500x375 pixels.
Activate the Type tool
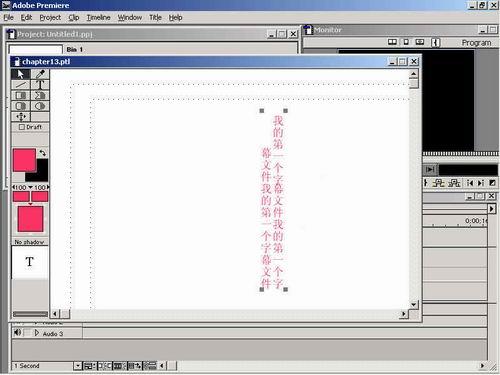pos(40,85)
